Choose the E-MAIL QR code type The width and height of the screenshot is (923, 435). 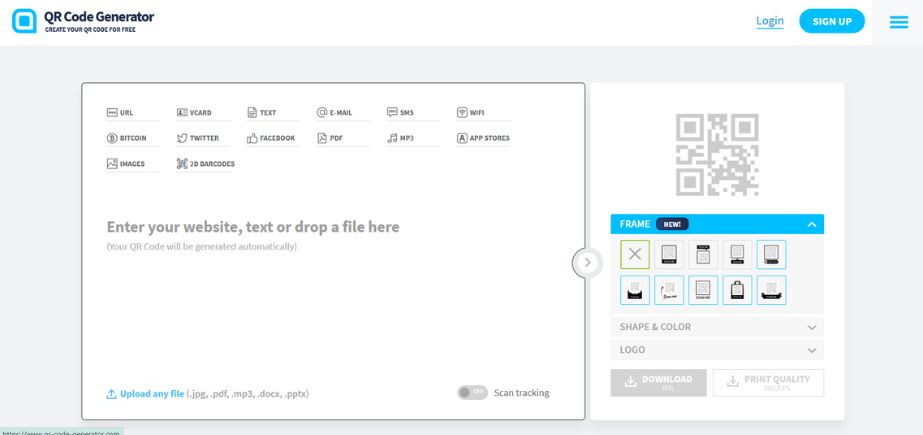tap(343, 112)
